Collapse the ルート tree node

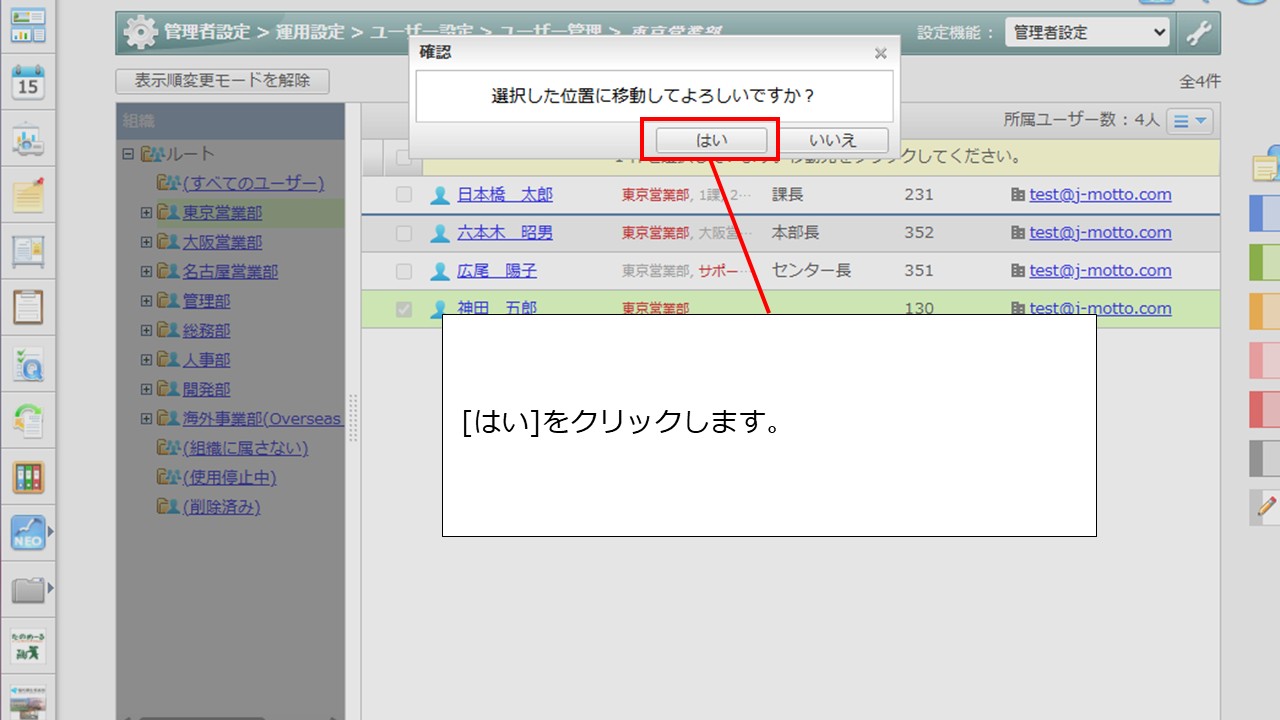(x=127, y=154)
